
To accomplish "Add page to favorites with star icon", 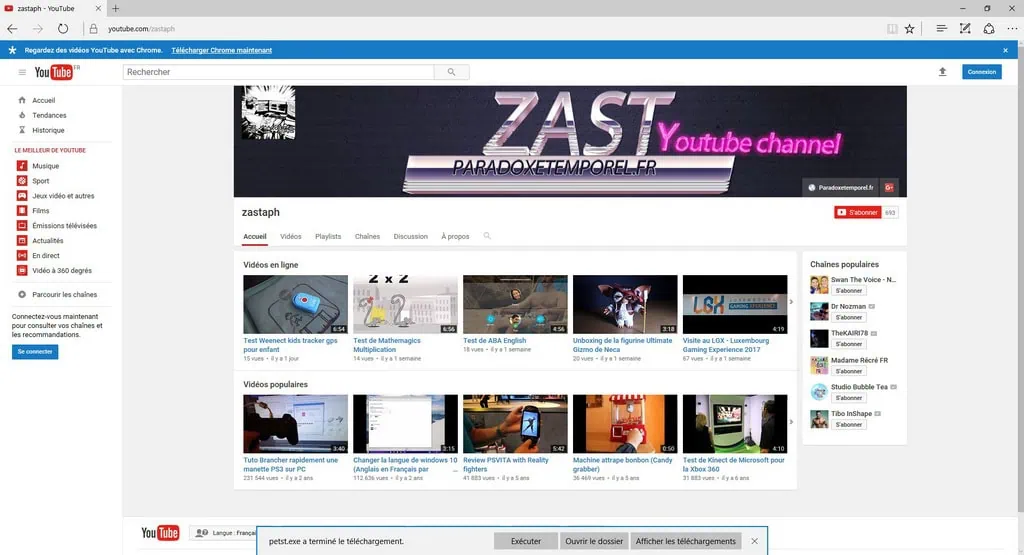I will [909, 29].
